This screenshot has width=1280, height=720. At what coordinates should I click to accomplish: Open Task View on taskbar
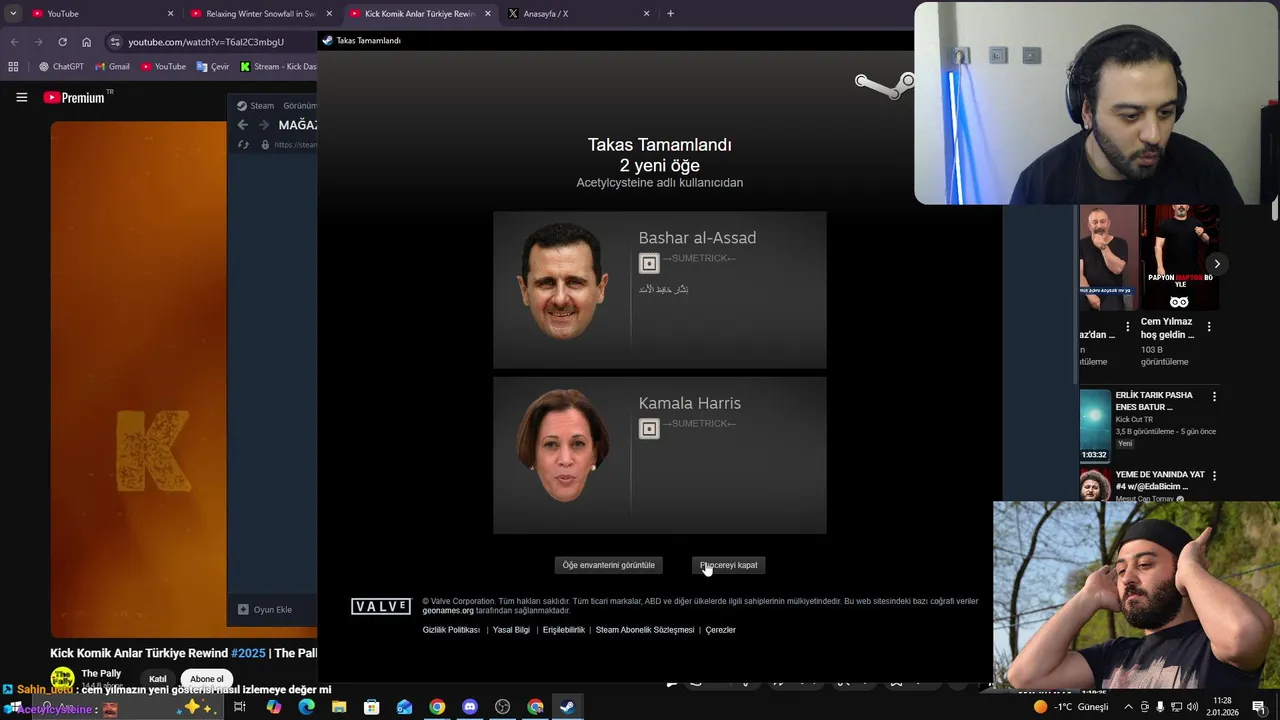coord(240,707)
